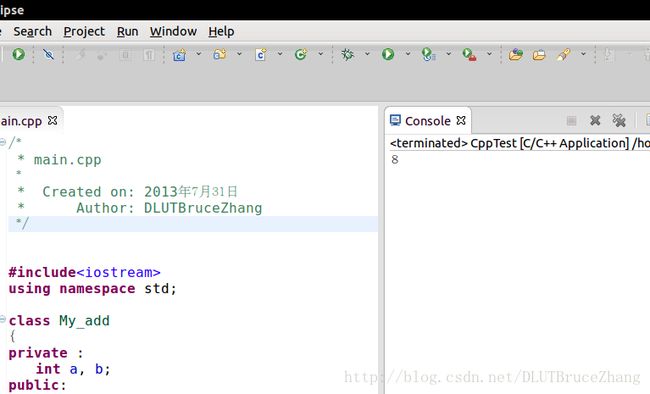Open dropdown next to external tools icon
Image resolution: width=650 pixels, height=394 pixels.
pyautogui.click(x=489, y=54)
